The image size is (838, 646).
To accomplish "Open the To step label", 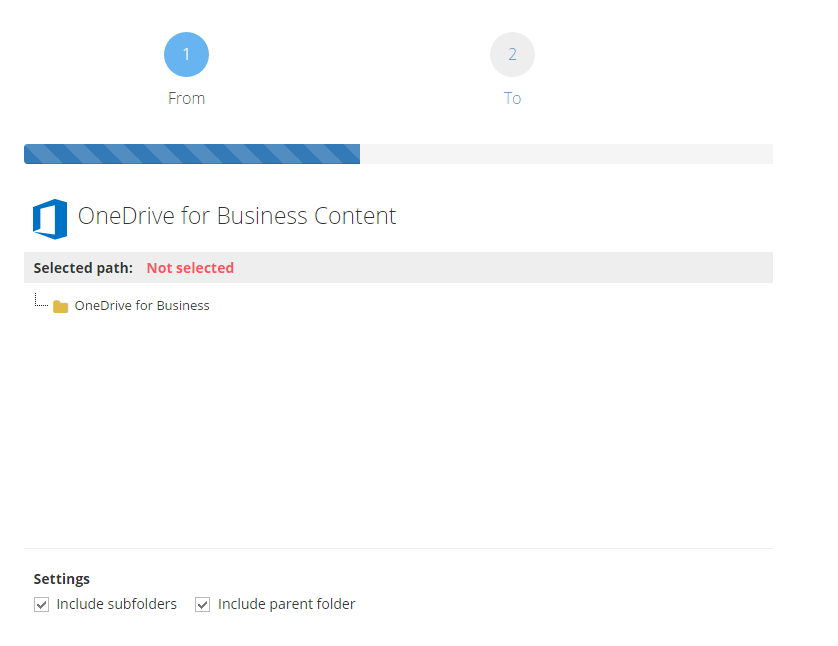I will (512, 98).
